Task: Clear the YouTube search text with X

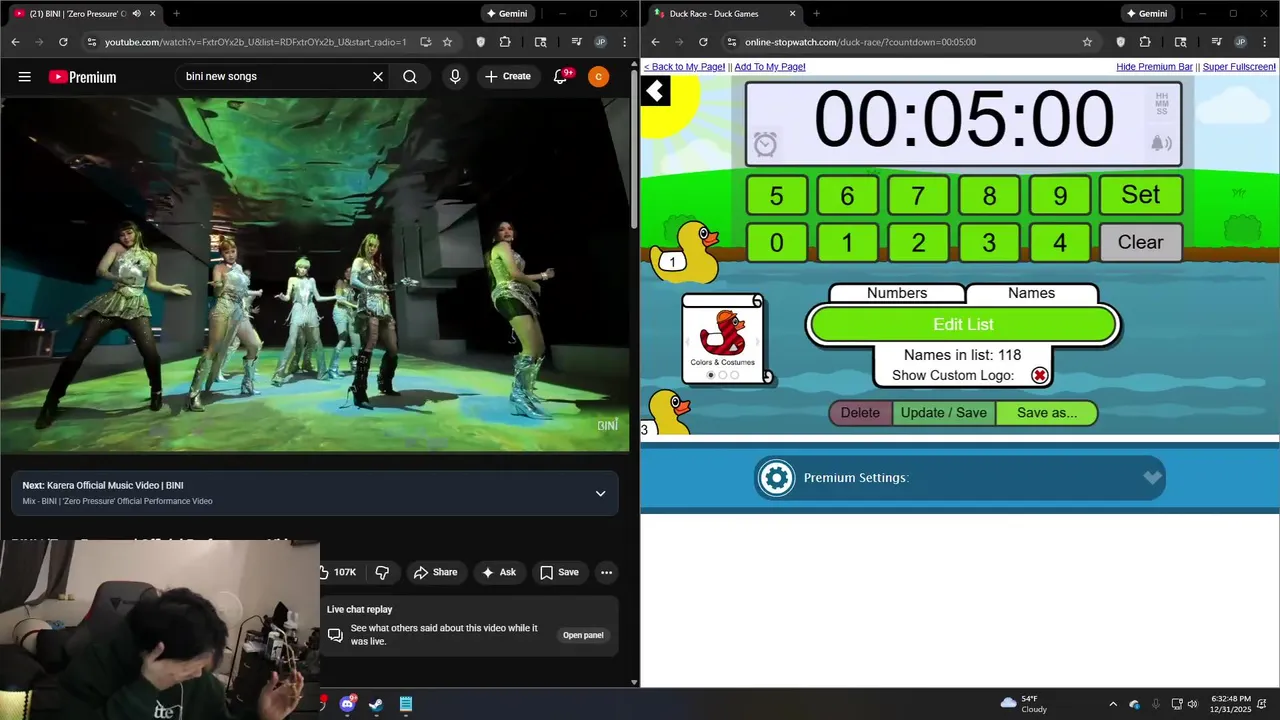Action: pos(378,77)
